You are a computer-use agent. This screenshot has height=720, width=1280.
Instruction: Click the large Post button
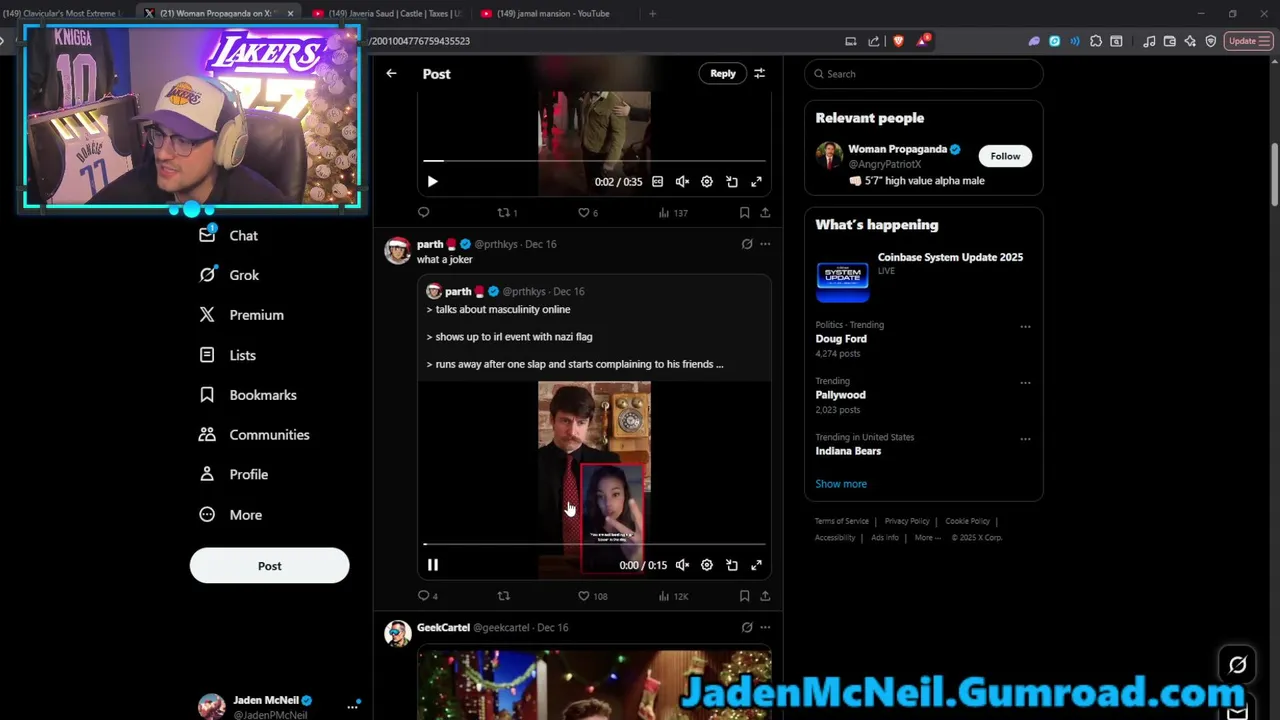tap(269, 566)
